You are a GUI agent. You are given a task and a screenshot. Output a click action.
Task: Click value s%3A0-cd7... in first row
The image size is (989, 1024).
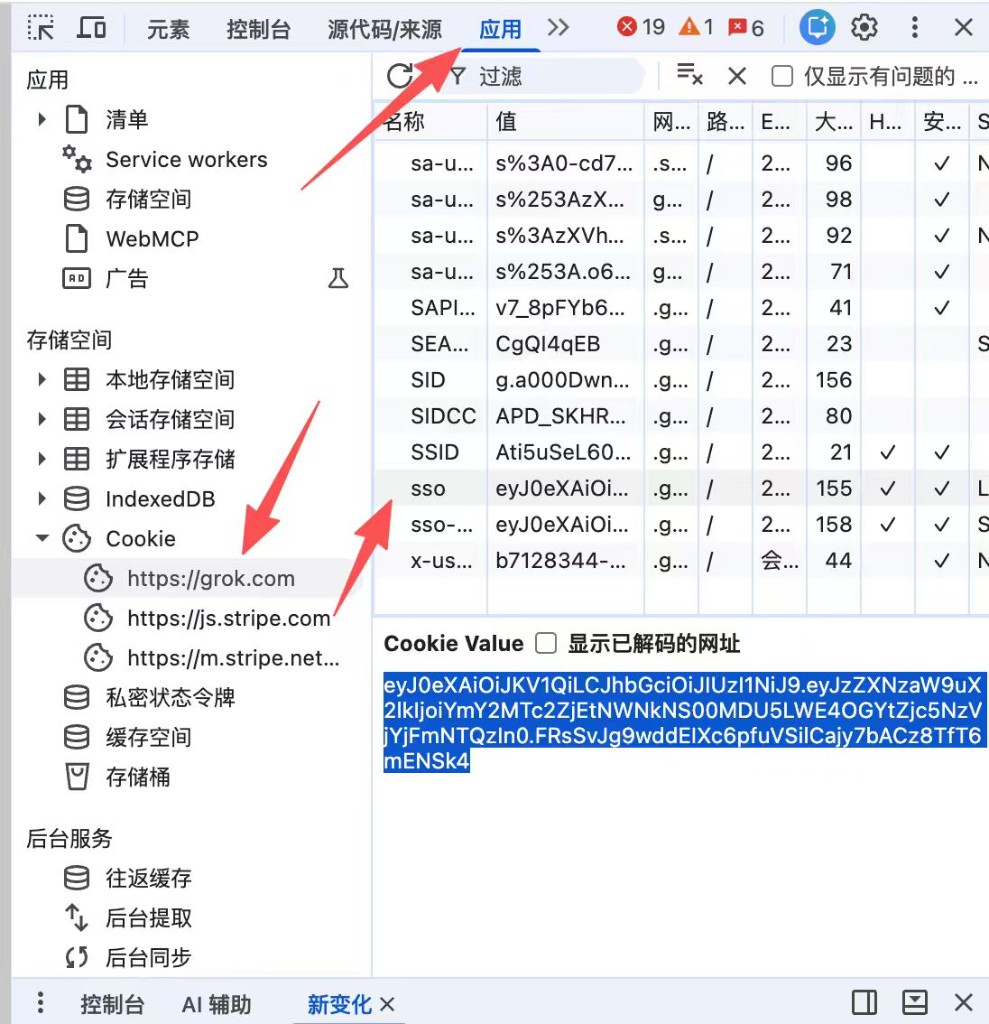tap(564, 163)
